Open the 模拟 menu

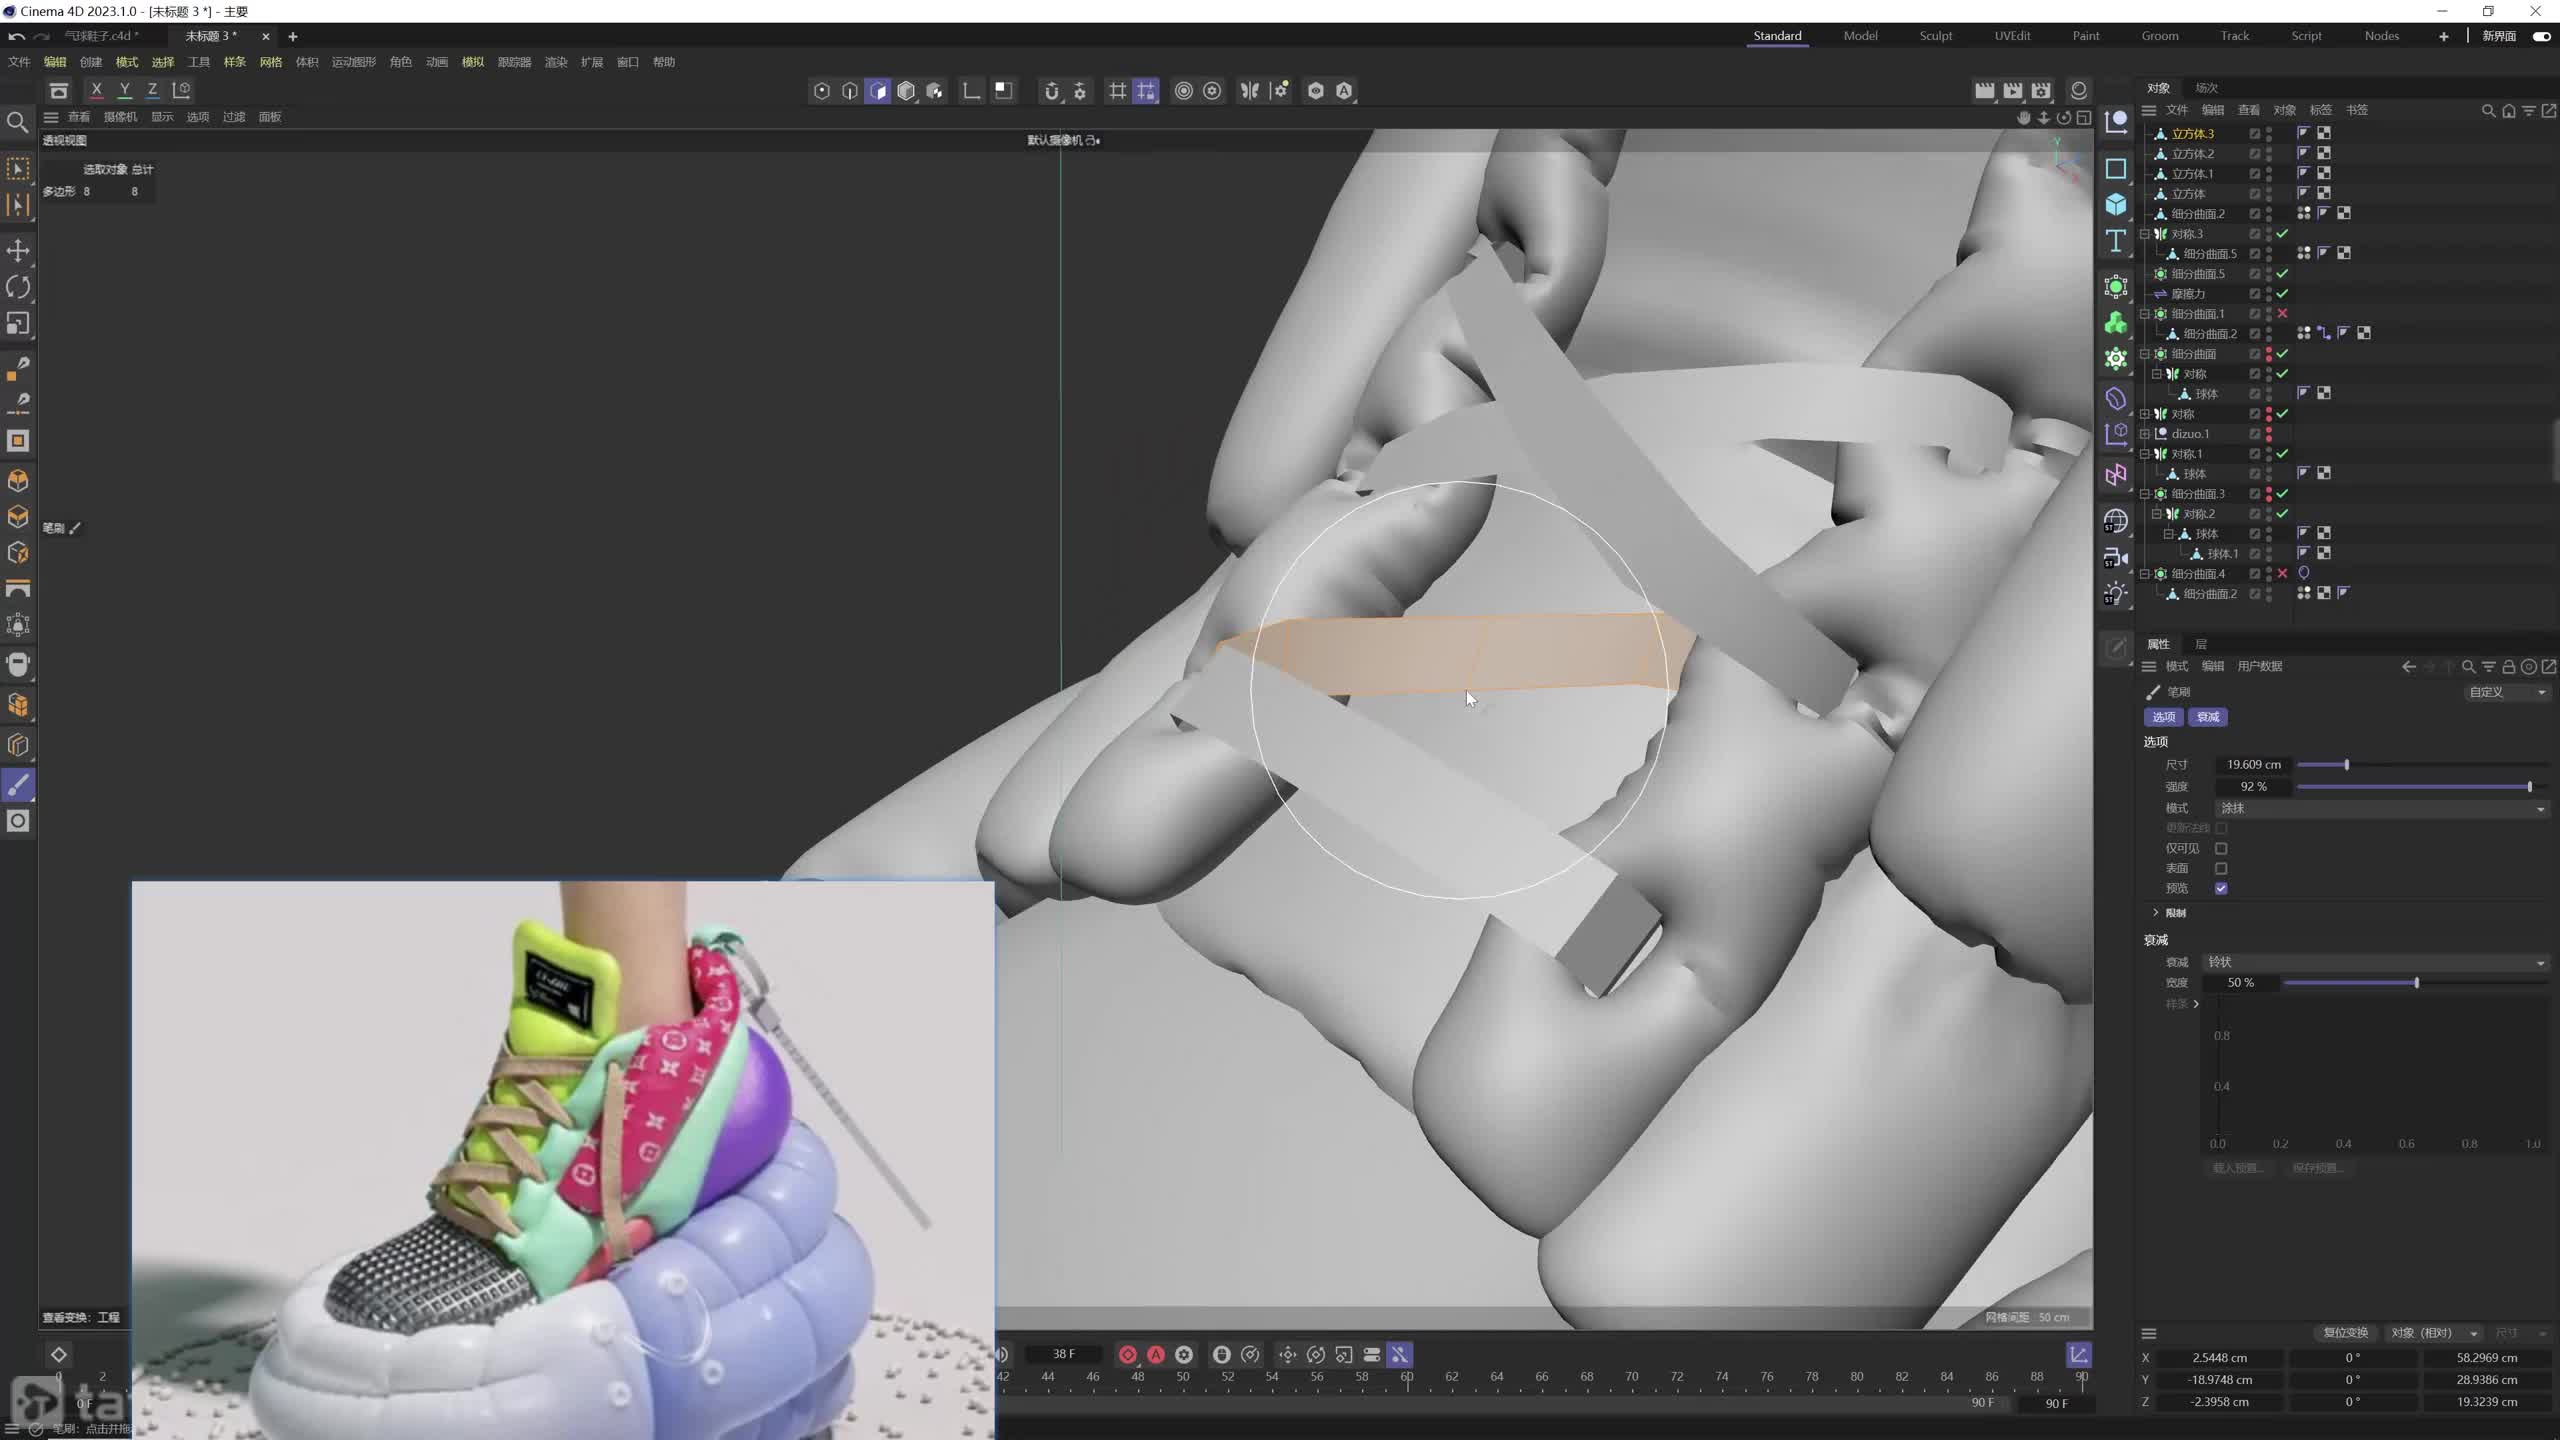(473, 62)
